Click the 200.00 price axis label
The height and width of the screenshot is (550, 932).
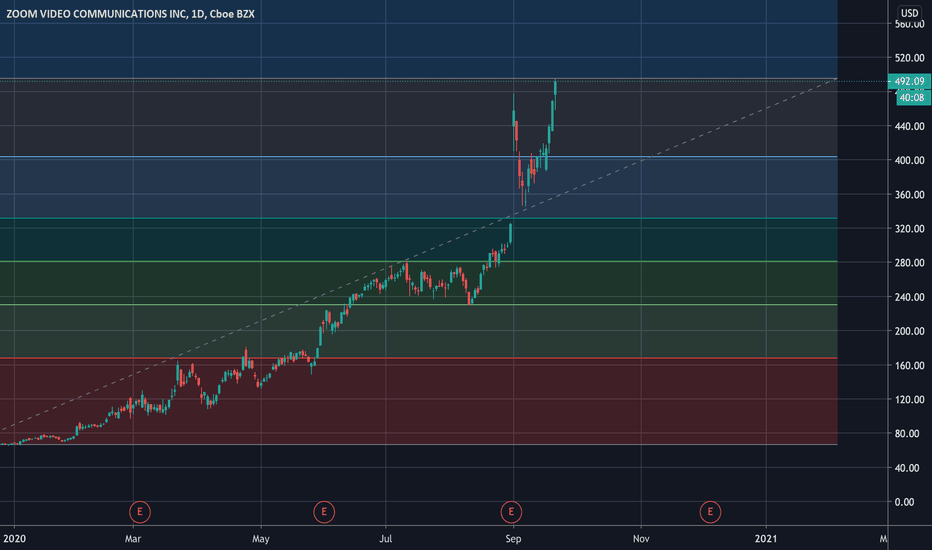[909, 331]
